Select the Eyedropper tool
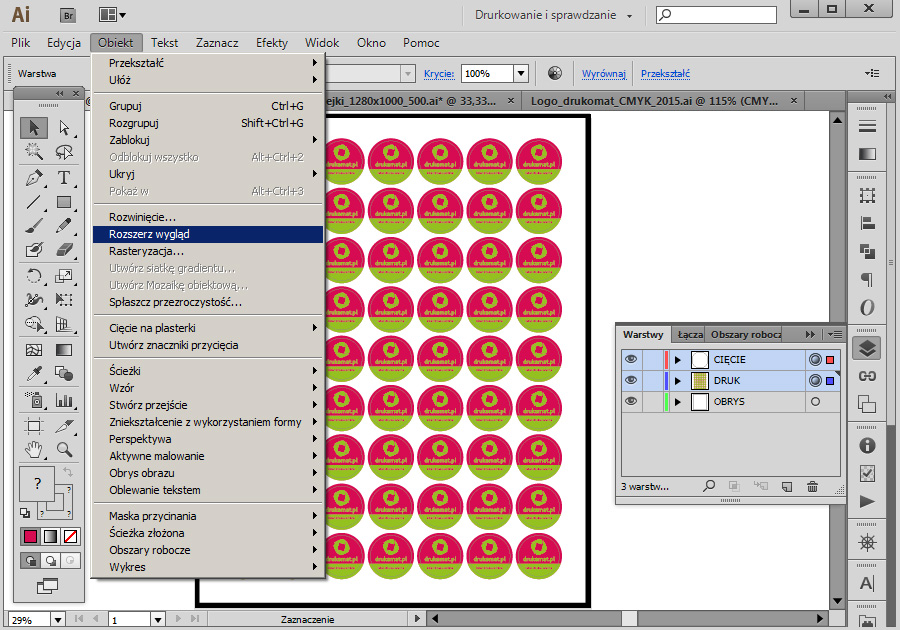The image size is (900, 630). (x=34, y=374)
